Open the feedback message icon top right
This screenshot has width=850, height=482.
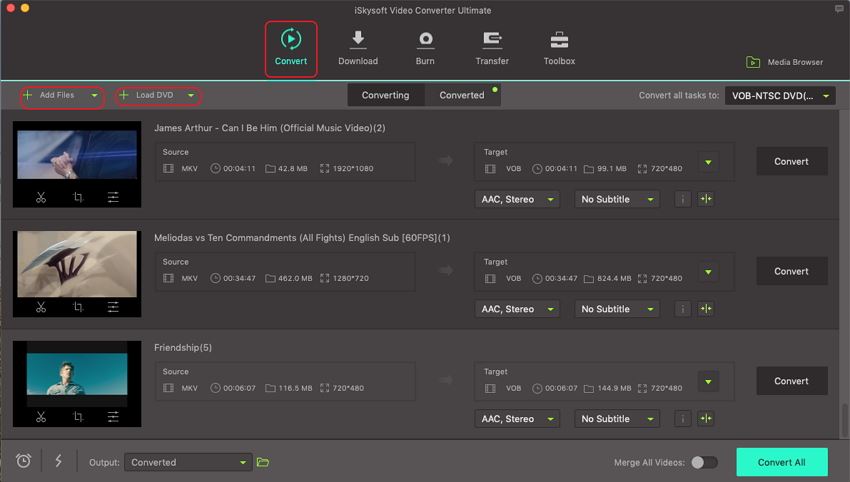tap(839, 9)
